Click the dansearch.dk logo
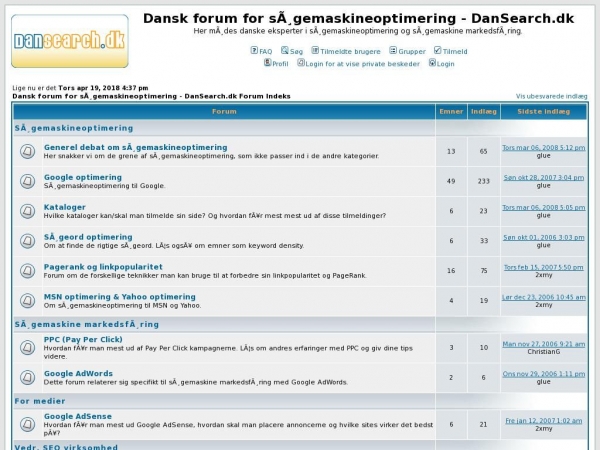Viewport: 600px width, 450px height. click(x=70, y=41)
